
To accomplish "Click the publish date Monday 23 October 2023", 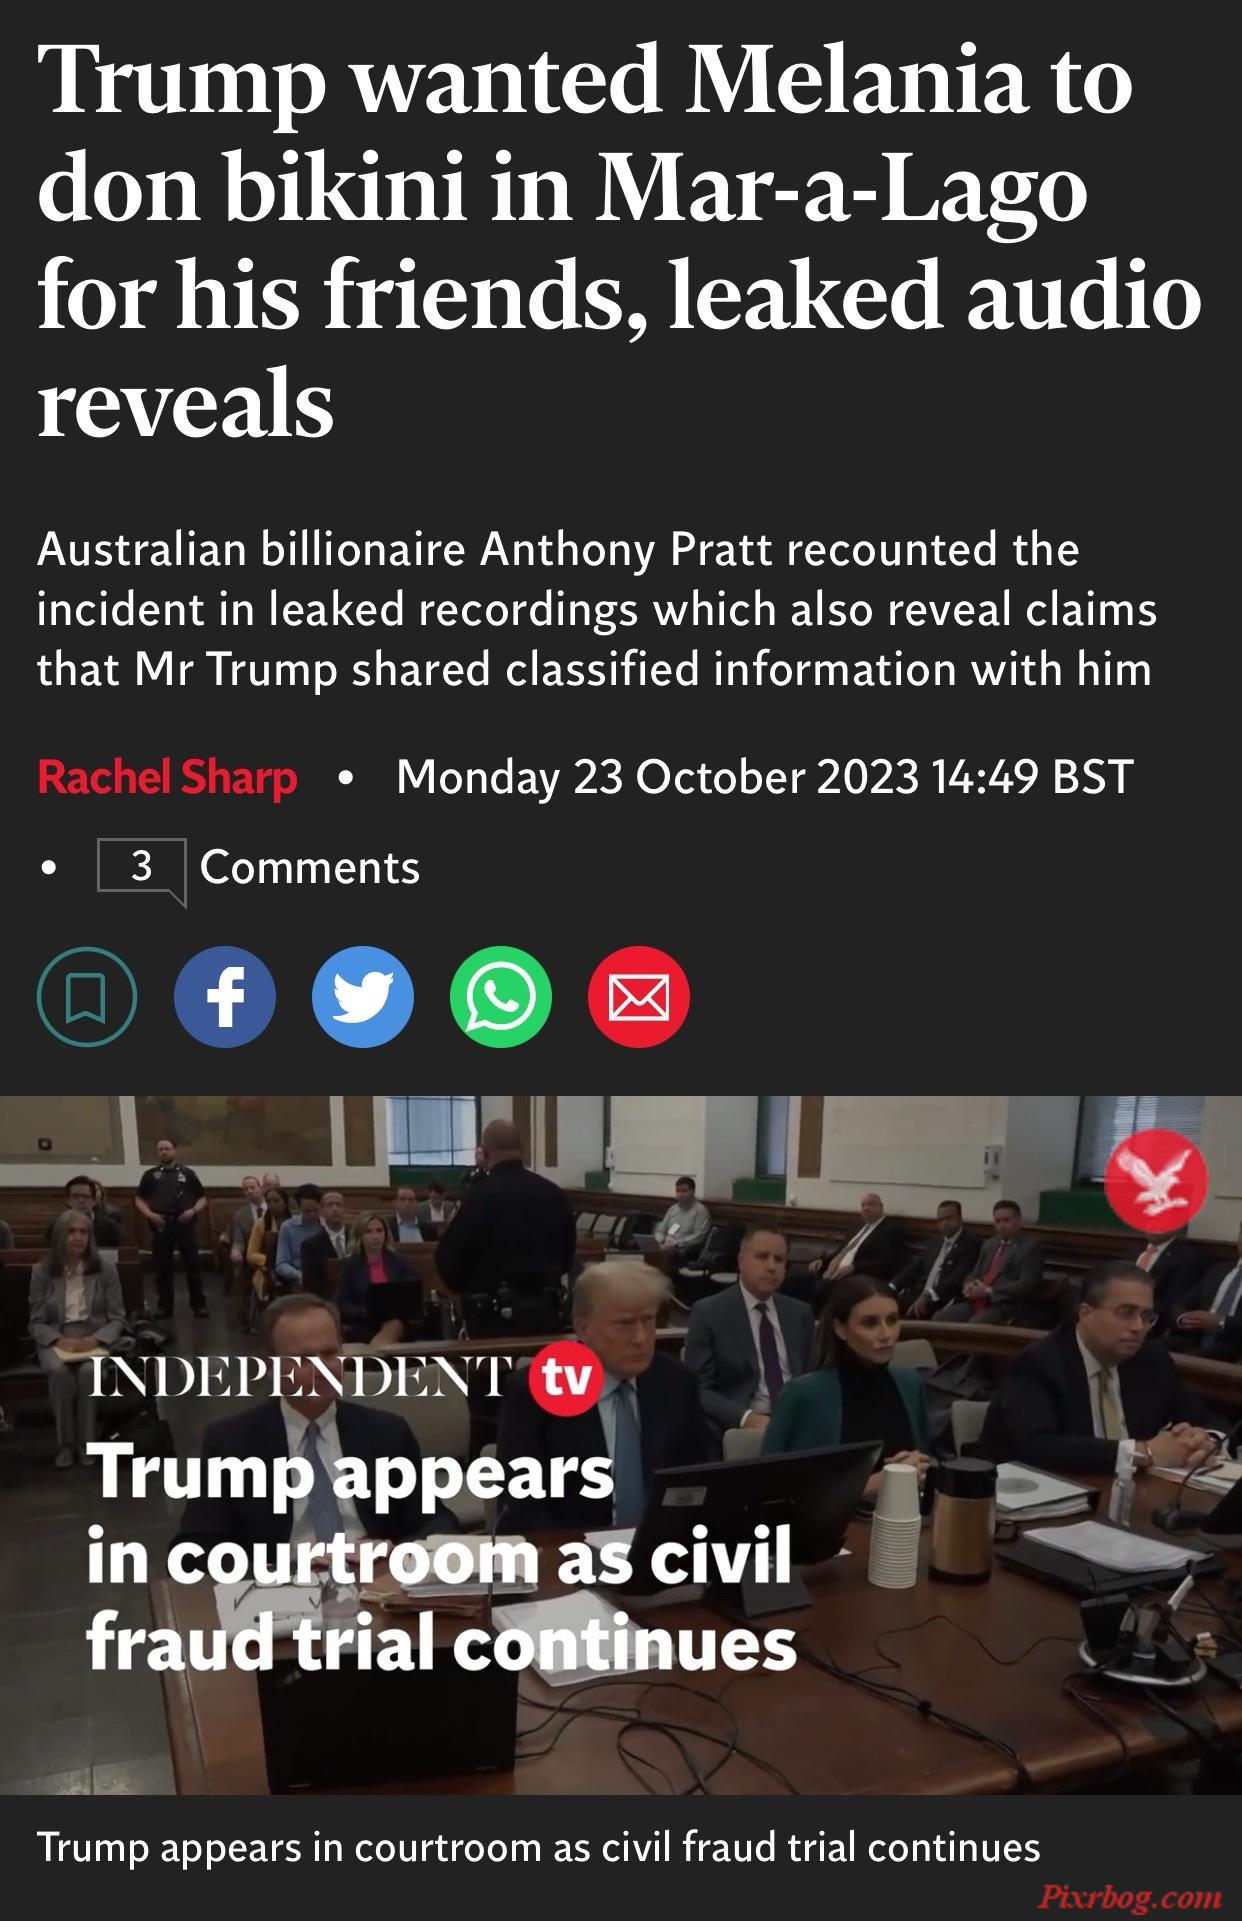I will 656,777.
